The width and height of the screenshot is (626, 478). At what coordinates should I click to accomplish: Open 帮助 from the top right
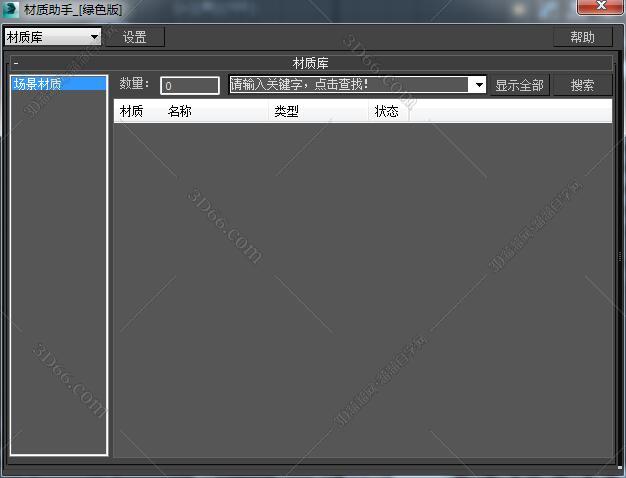tap(582, 37)
